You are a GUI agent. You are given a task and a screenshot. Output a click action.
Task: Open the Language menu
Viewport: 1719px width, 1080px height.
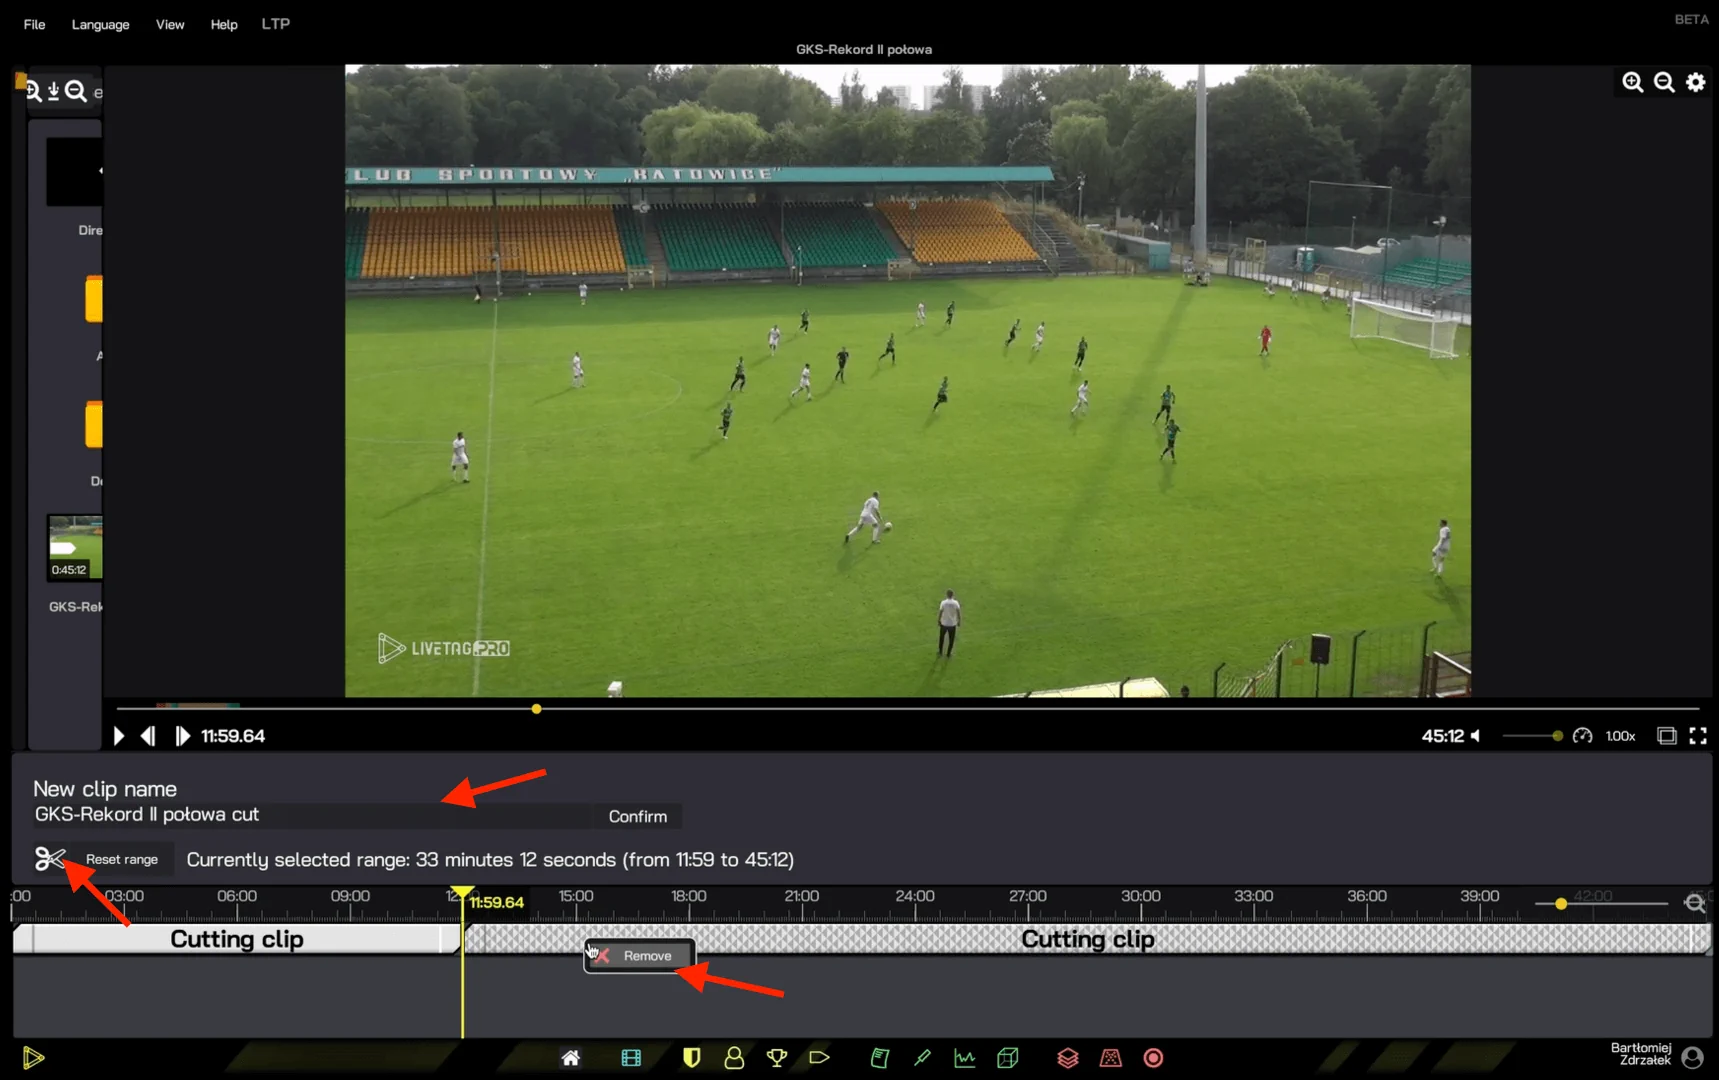coord(100,24)
